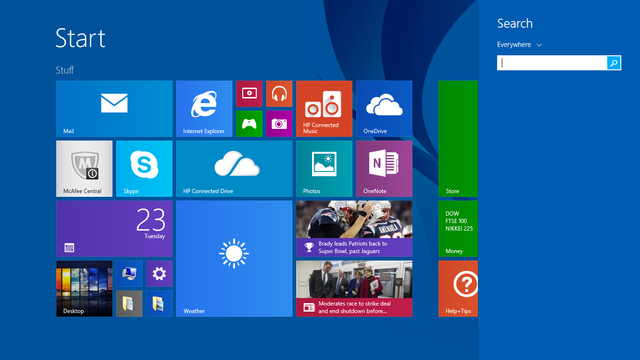This screenshot has width=640, height=360.
Task: Open McAfee Central tile
Action: point(84,169)
